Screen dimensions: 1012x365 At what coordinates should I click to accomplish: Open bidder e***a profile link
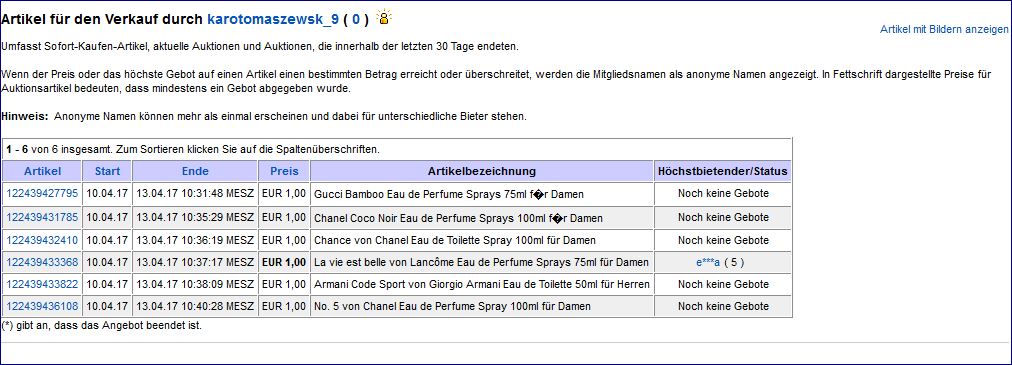[707, 262]
